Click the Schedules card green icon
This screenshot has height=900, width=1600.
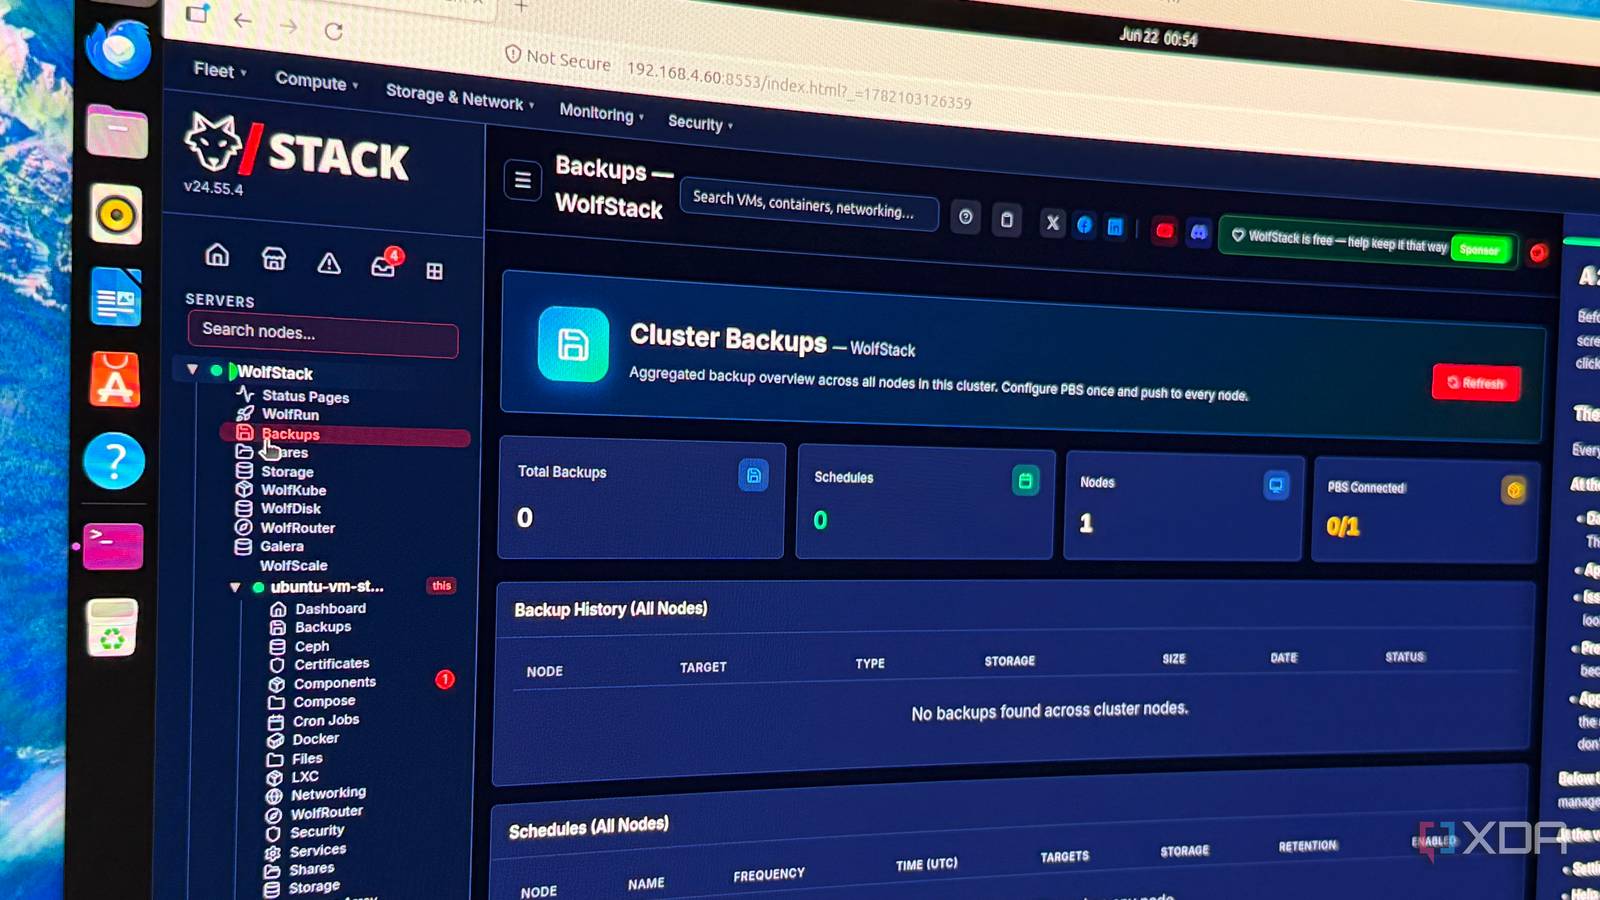click(x=1025, y=481)
